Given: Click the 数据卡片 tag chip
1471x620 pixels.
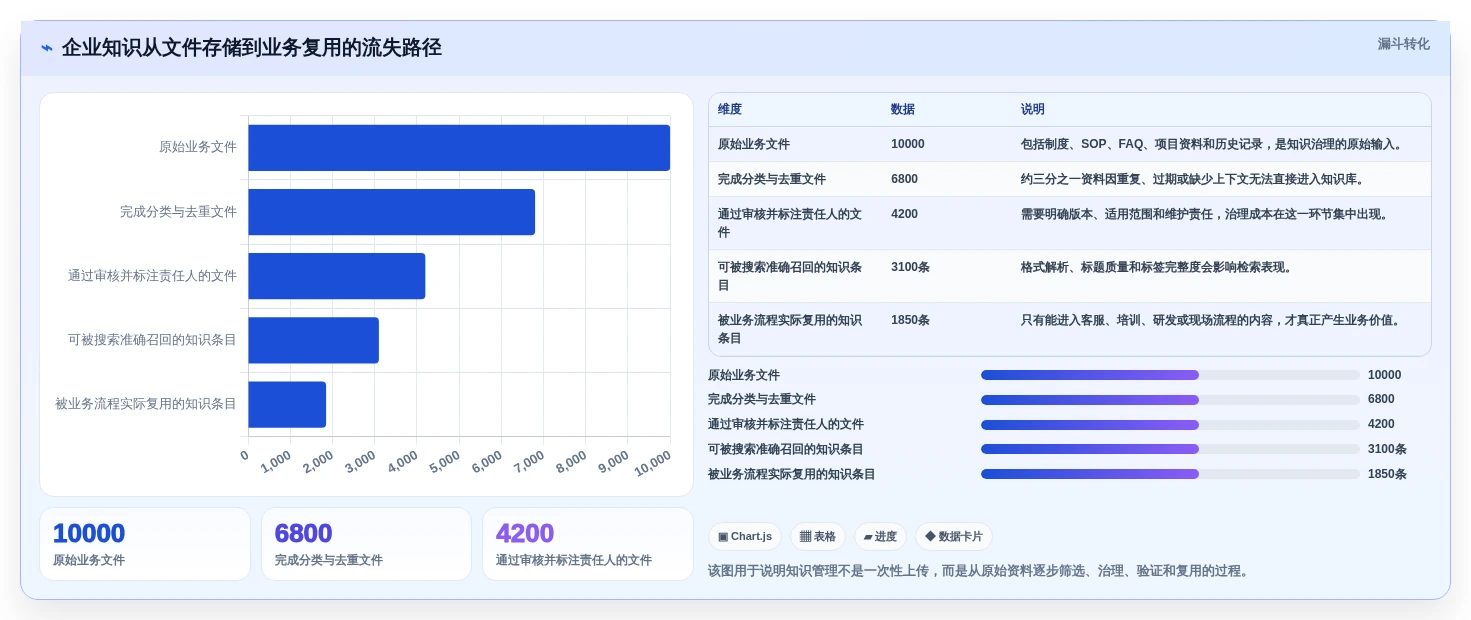Looking at the screenshot, I should coord(953,537).
